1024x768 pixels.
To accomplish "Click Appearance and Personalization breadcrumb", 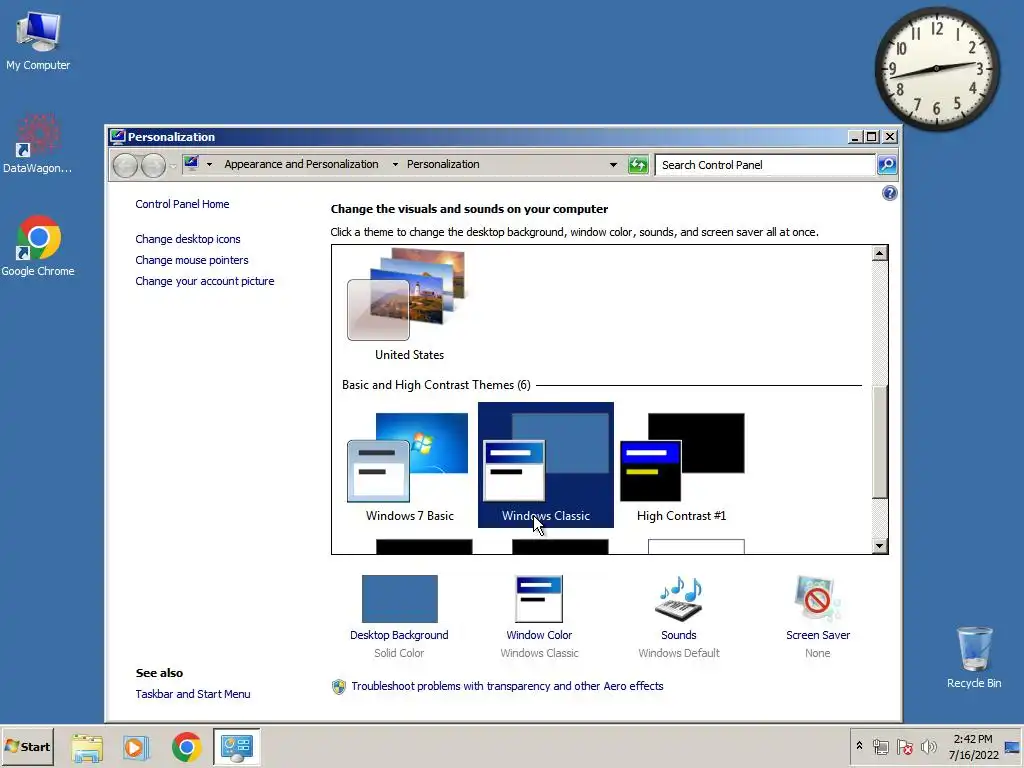I will pyautogui.click(x=301, y=164).
